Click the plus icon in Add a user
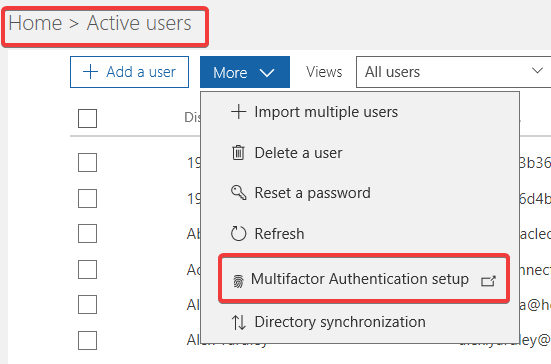This screenshot has width=551, height=364. click(x=90, y=72)
